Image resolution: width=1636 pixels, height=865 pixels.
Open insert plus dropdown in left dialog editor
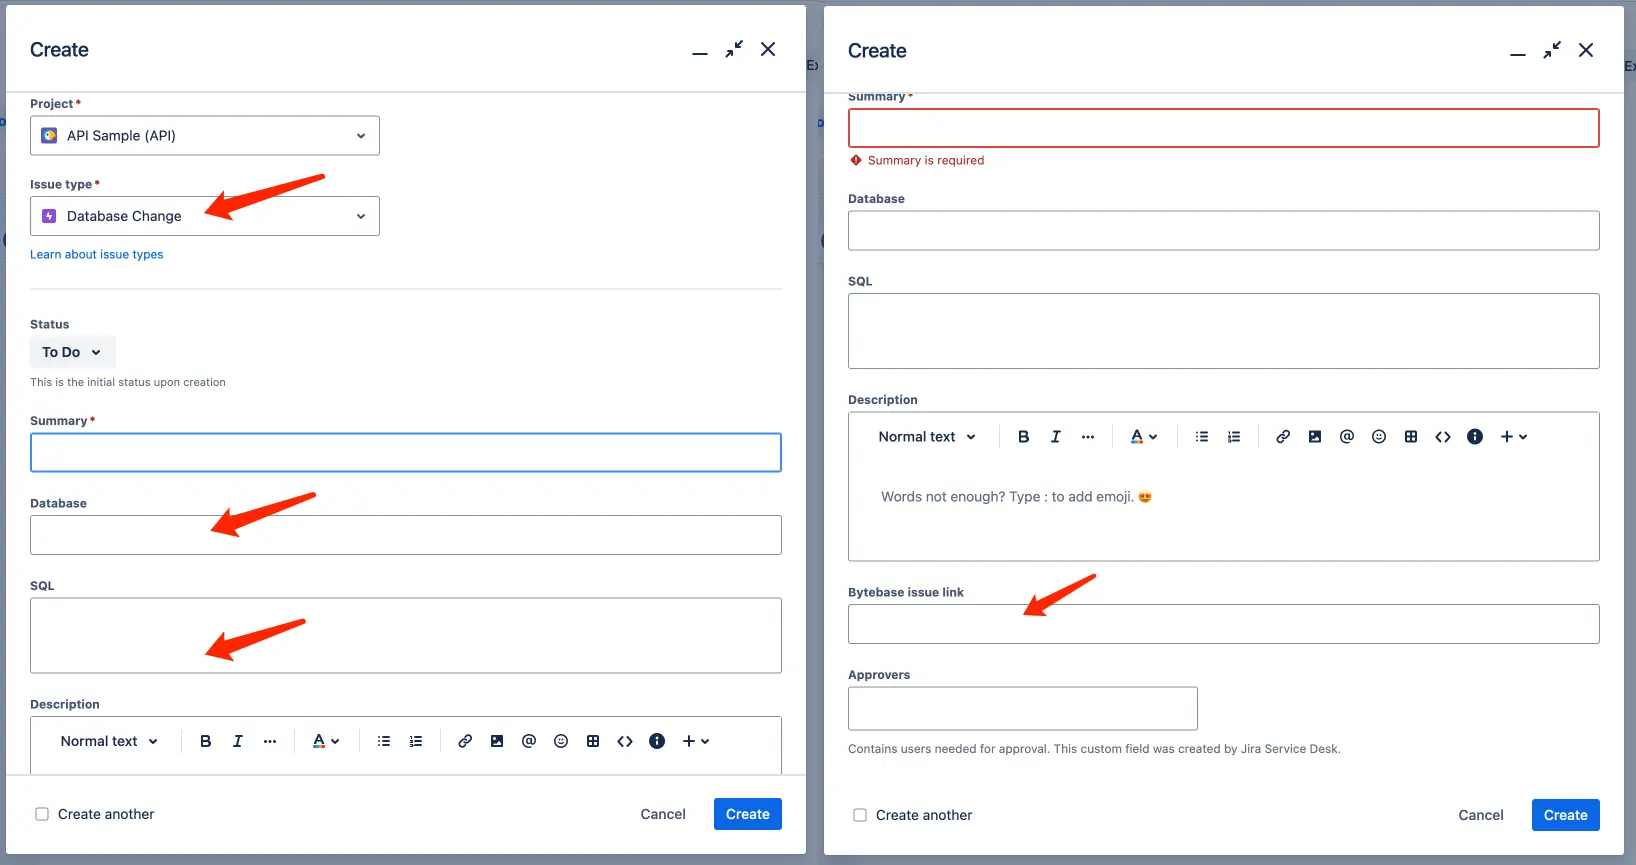[696, 741]
